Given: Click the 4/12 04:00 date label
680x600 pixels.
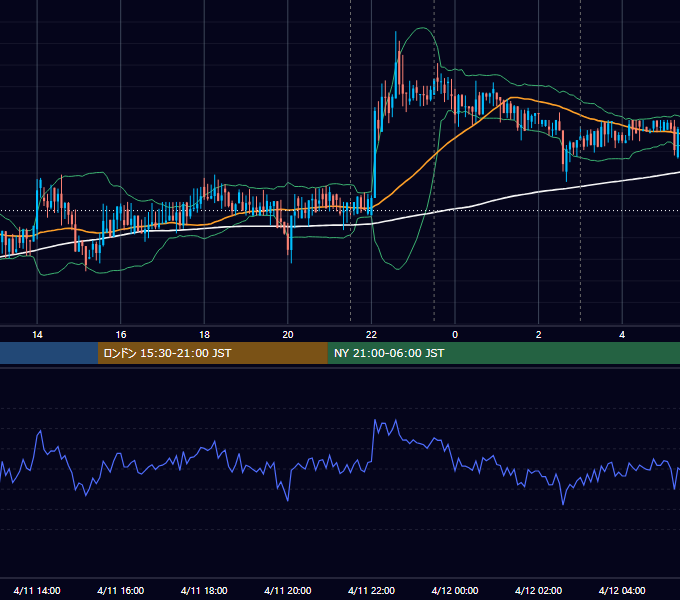Looking at the screenshot, I should pyautogui.click(x=622, y=590).
